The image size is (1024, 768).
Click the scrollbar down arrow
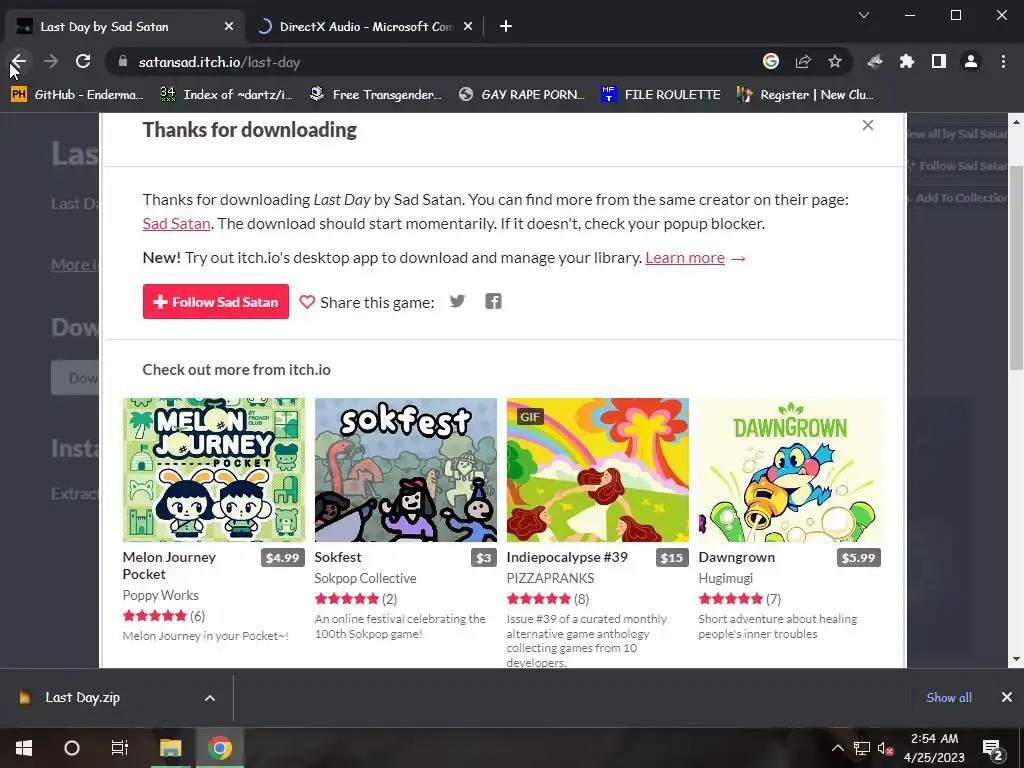coord(1016,660)
